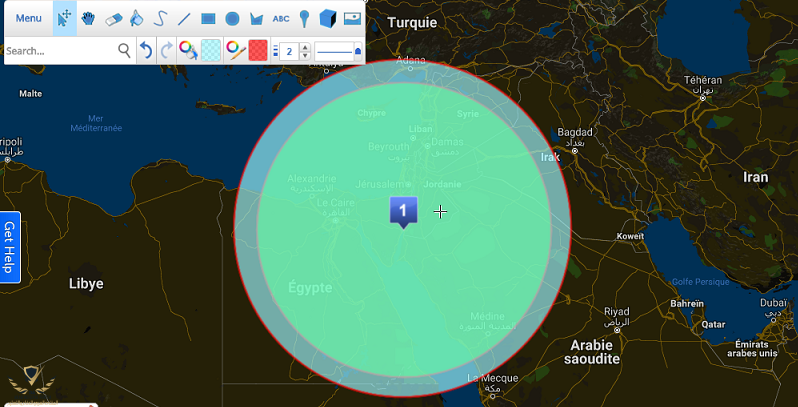798x407 pixels.
Task: Select the pin marker tool
Action: point(304,18)
